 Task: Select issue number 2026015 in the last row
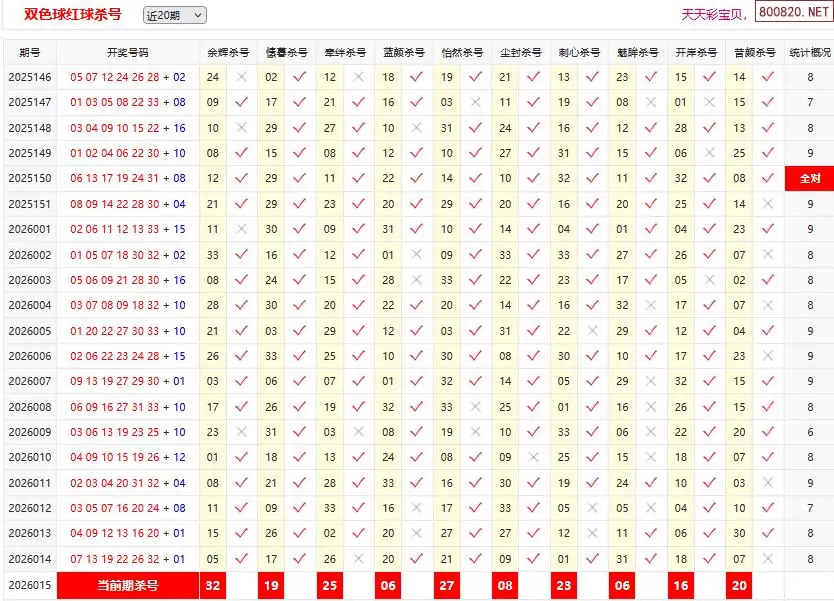29,585
